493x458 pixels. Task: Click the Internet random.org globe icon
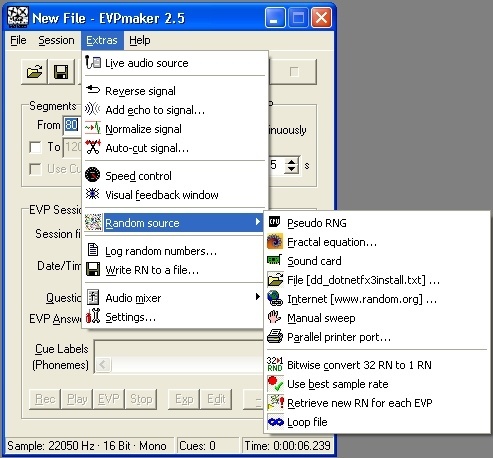(x=275, y=298)
